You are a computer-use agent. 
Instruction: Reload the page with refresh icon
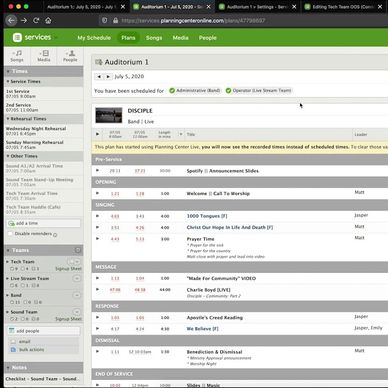click(x=36, y=21)
